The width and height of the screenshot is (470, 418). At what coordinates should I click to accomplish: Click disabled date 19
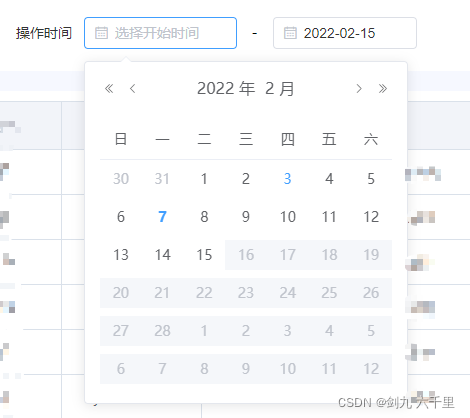(371, 255)
